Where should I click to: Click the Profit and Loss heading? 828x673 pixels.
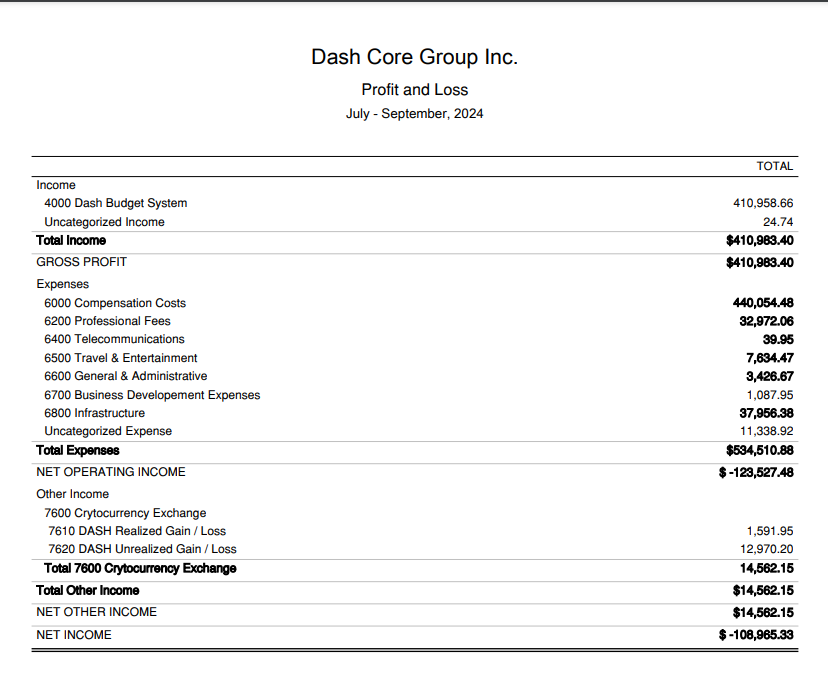tap(415, 90)
